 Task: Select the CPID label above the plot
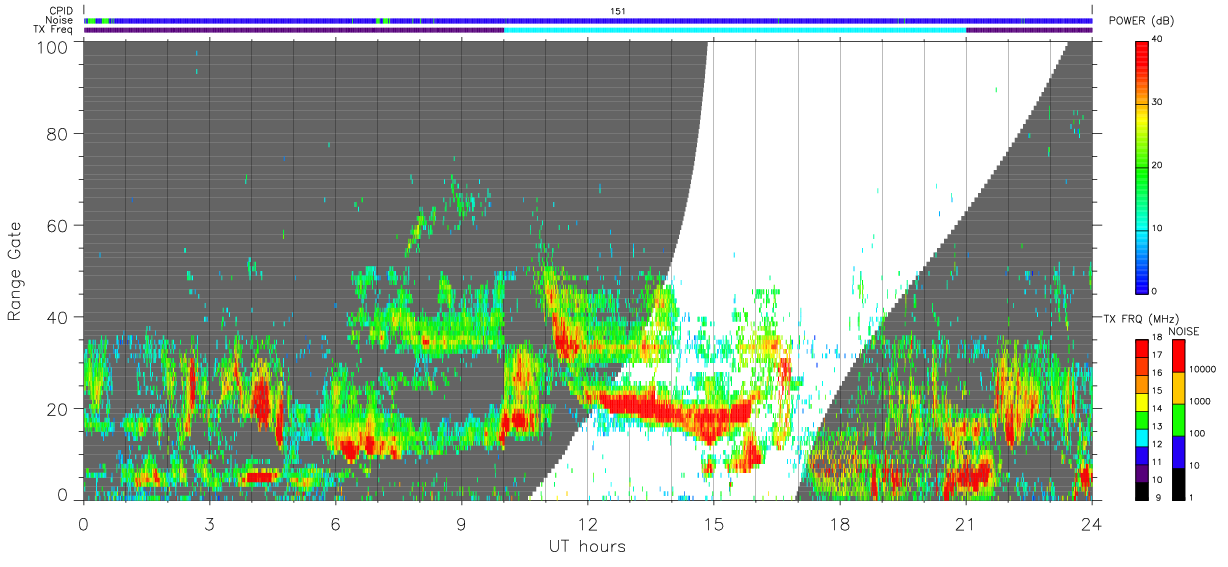pos(61,11)
